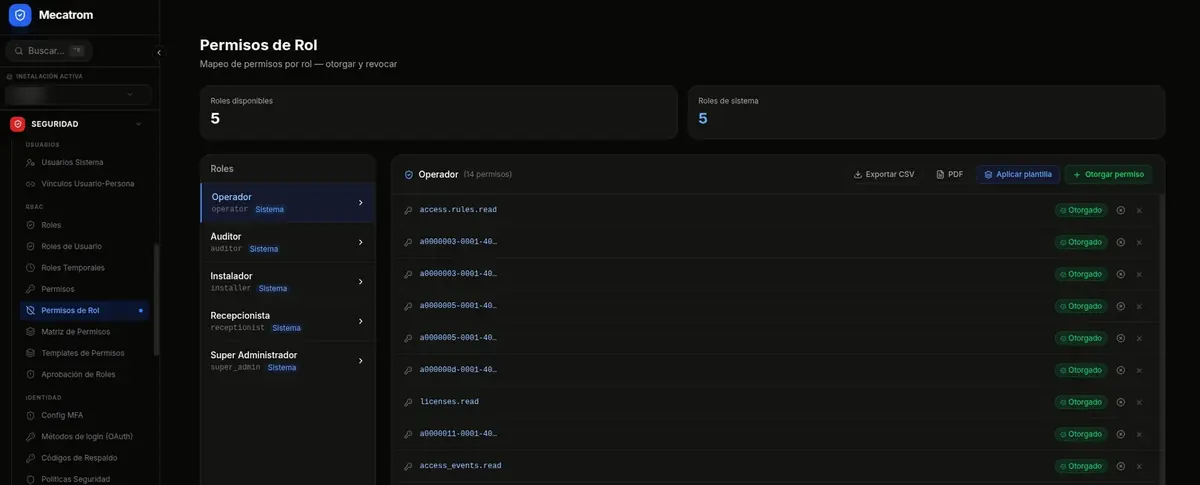
Task: Click the (14 permisos) count text
Action: (x=488, y=174)
